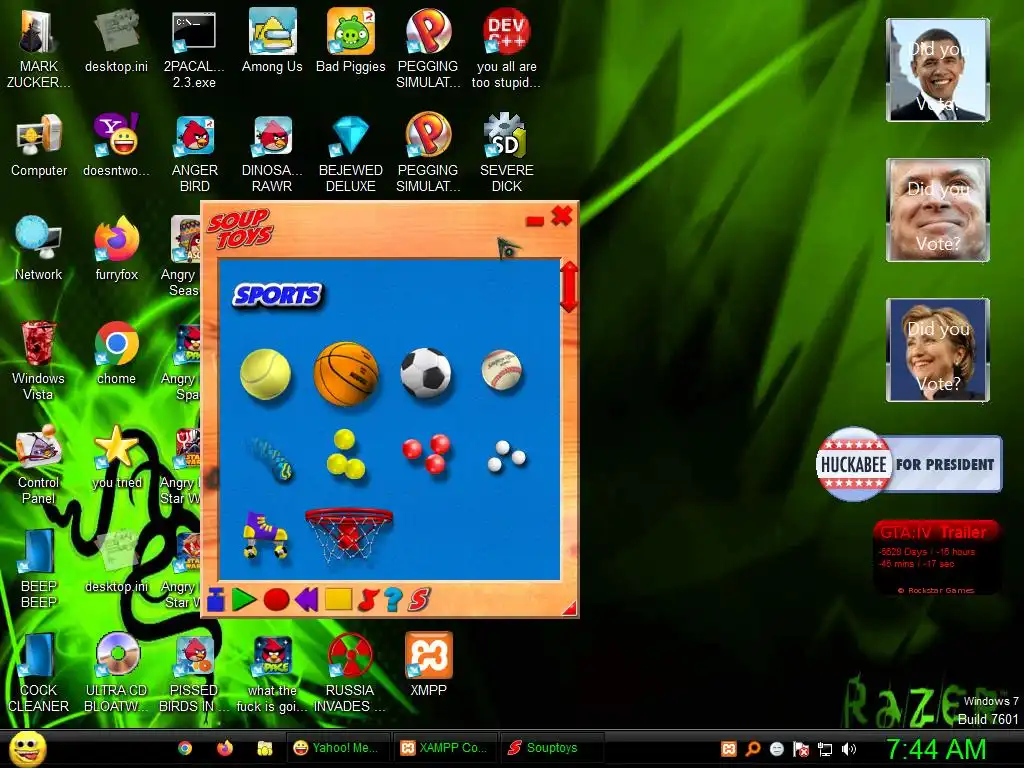Click the red resize corner of Soup Toys
This screenshot has height=768, width=1024.
[x=570, y=608]
